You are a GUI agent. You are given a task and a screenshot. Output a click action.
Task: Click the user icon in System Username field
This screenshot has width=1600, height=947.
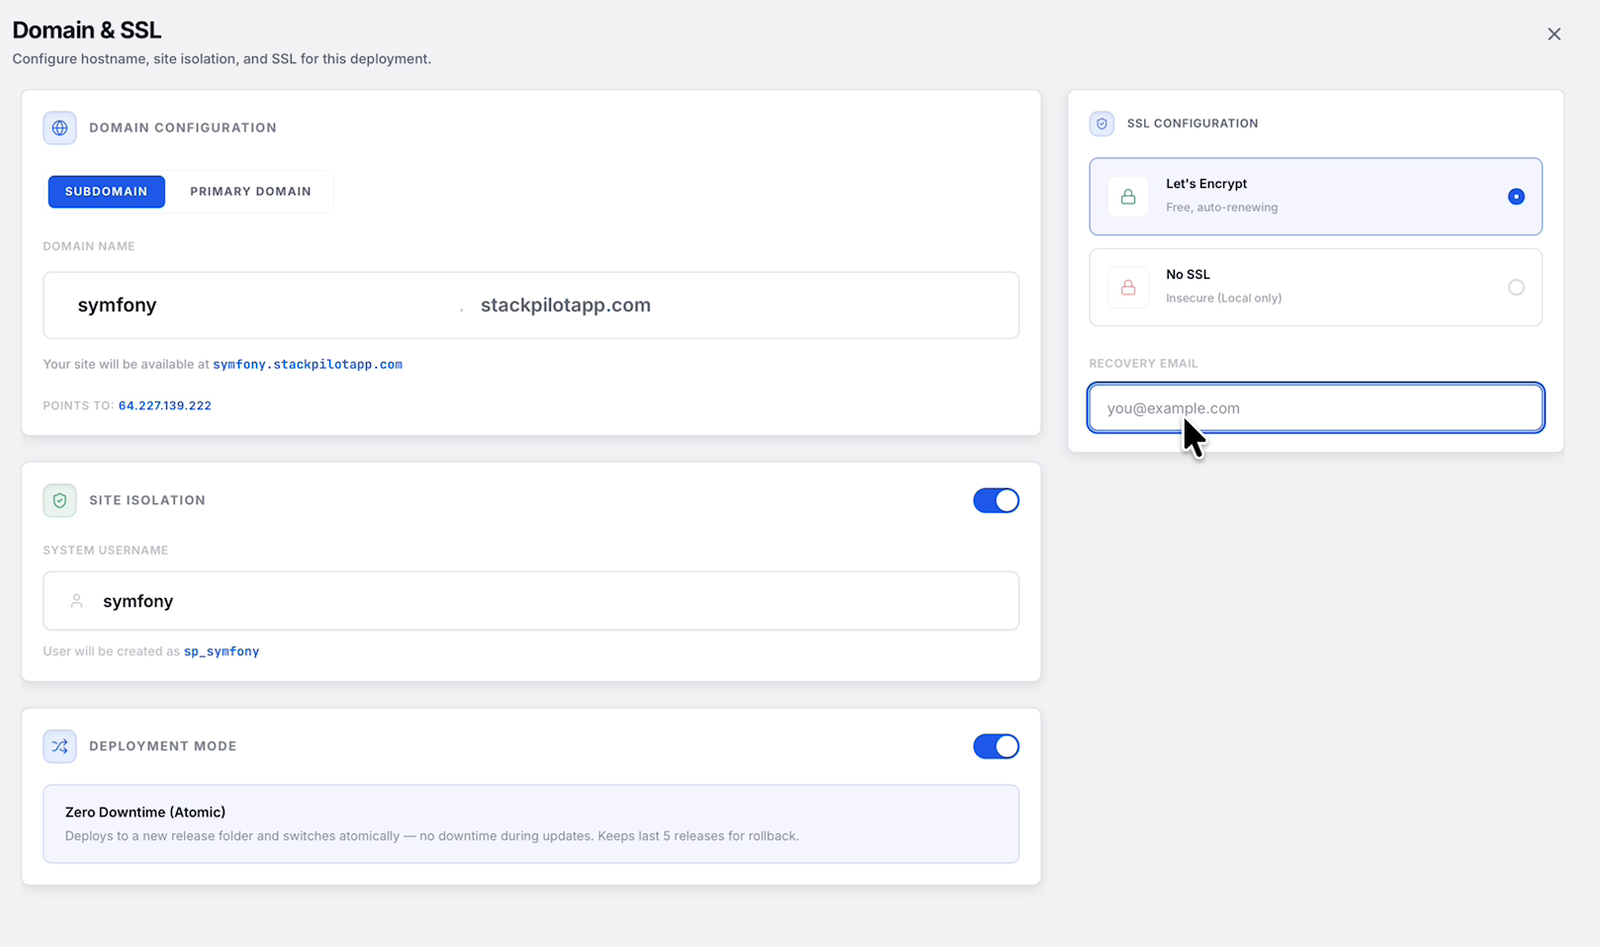point(76,601)
